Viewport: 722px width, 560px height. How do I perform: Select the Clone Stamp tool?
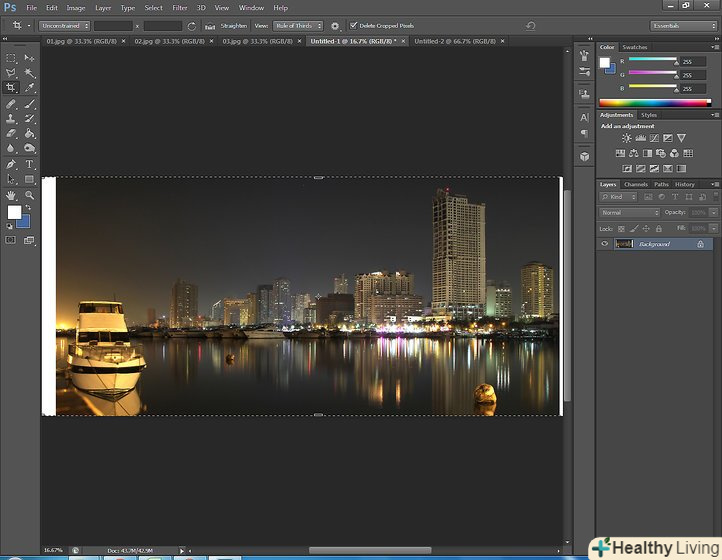pos(11,118)
